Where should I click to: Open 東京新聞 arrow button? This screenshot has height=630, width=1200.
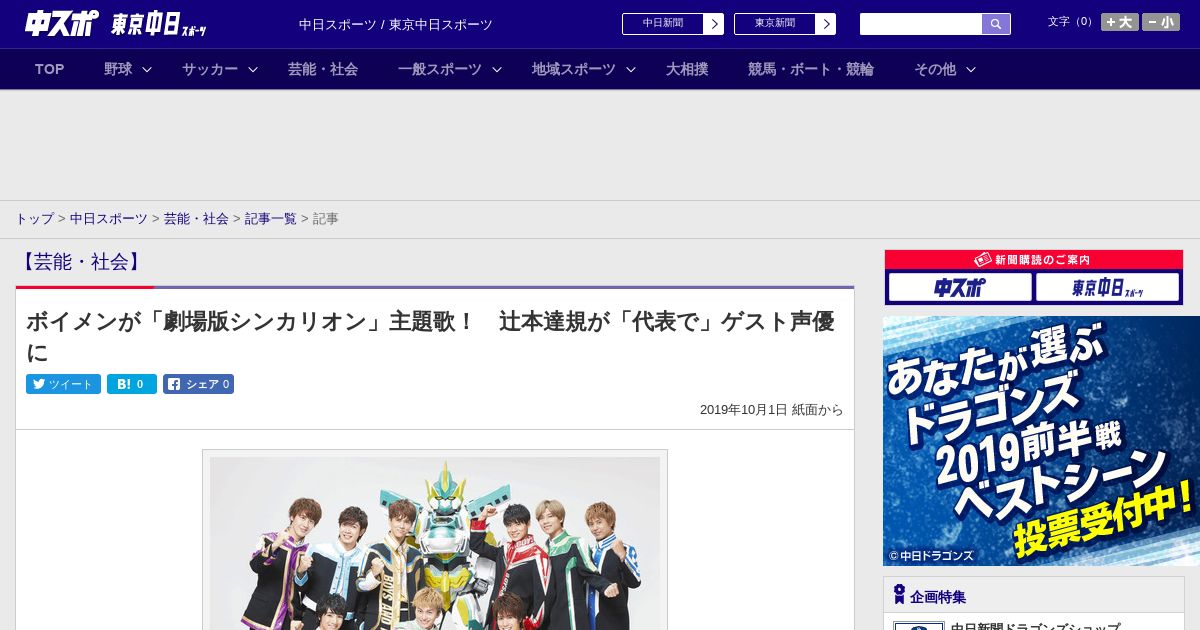click(x=826, y=24)
